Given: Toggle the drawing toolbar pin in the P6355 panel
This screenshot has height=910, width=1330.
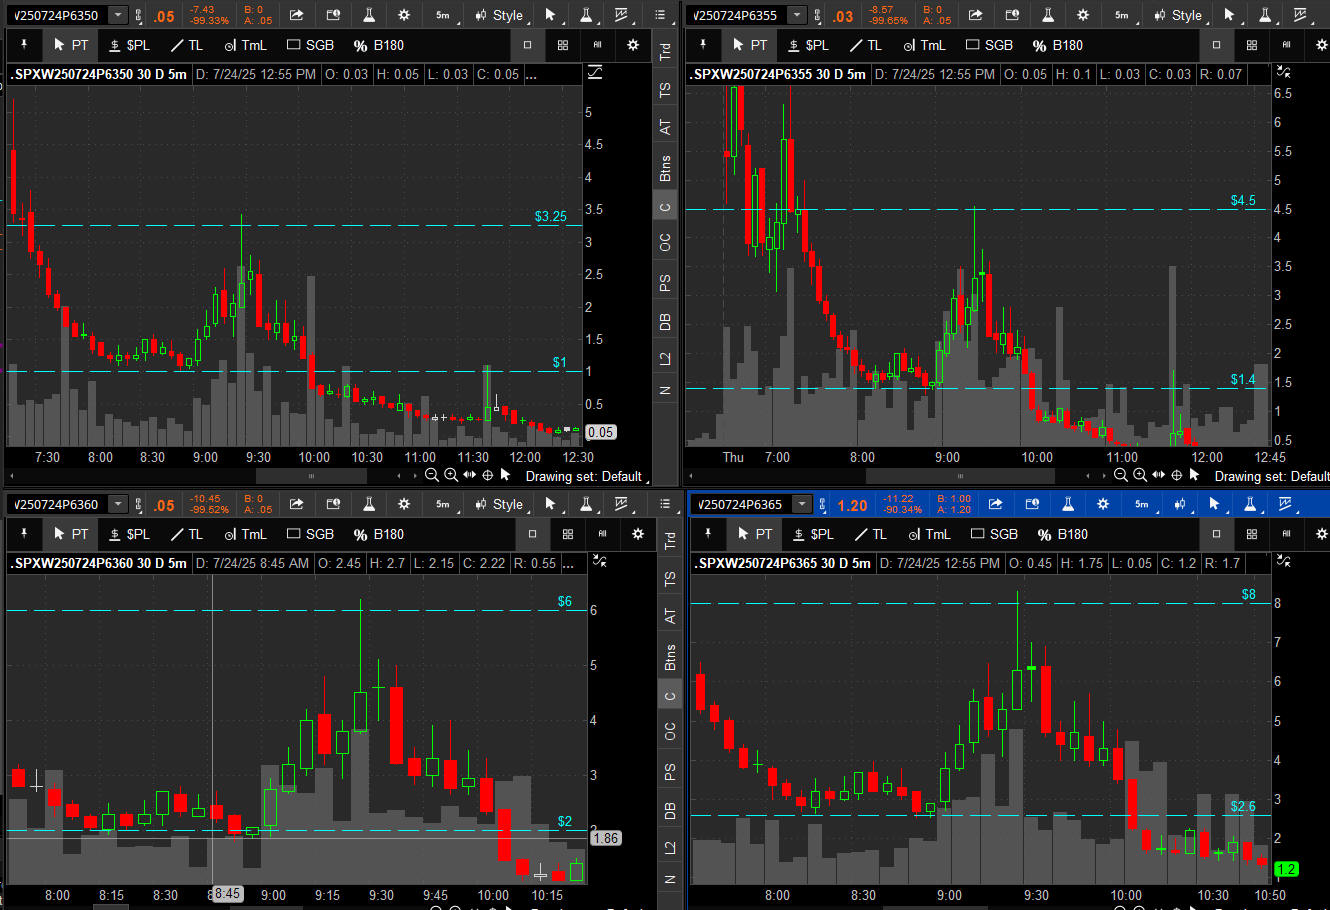Looking at the screenshot, I should 703,45.
